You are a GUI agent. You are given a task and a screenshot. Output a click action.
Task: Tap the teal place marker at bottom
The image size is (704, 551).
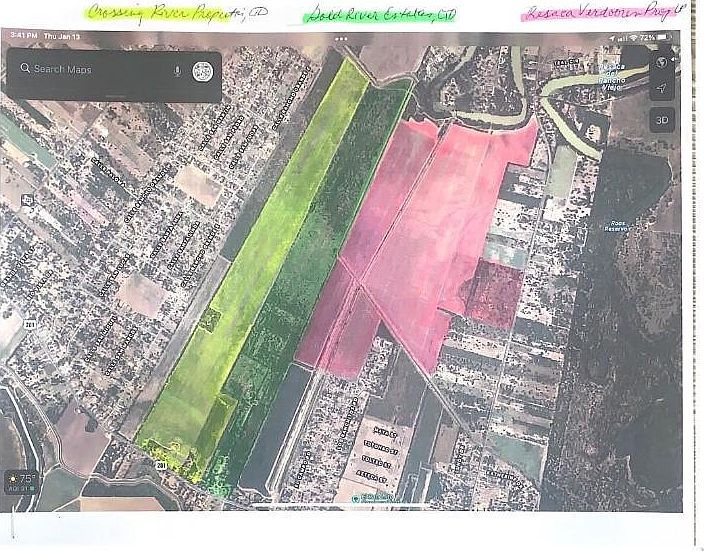pyautogui.click(x=356, y=498)
